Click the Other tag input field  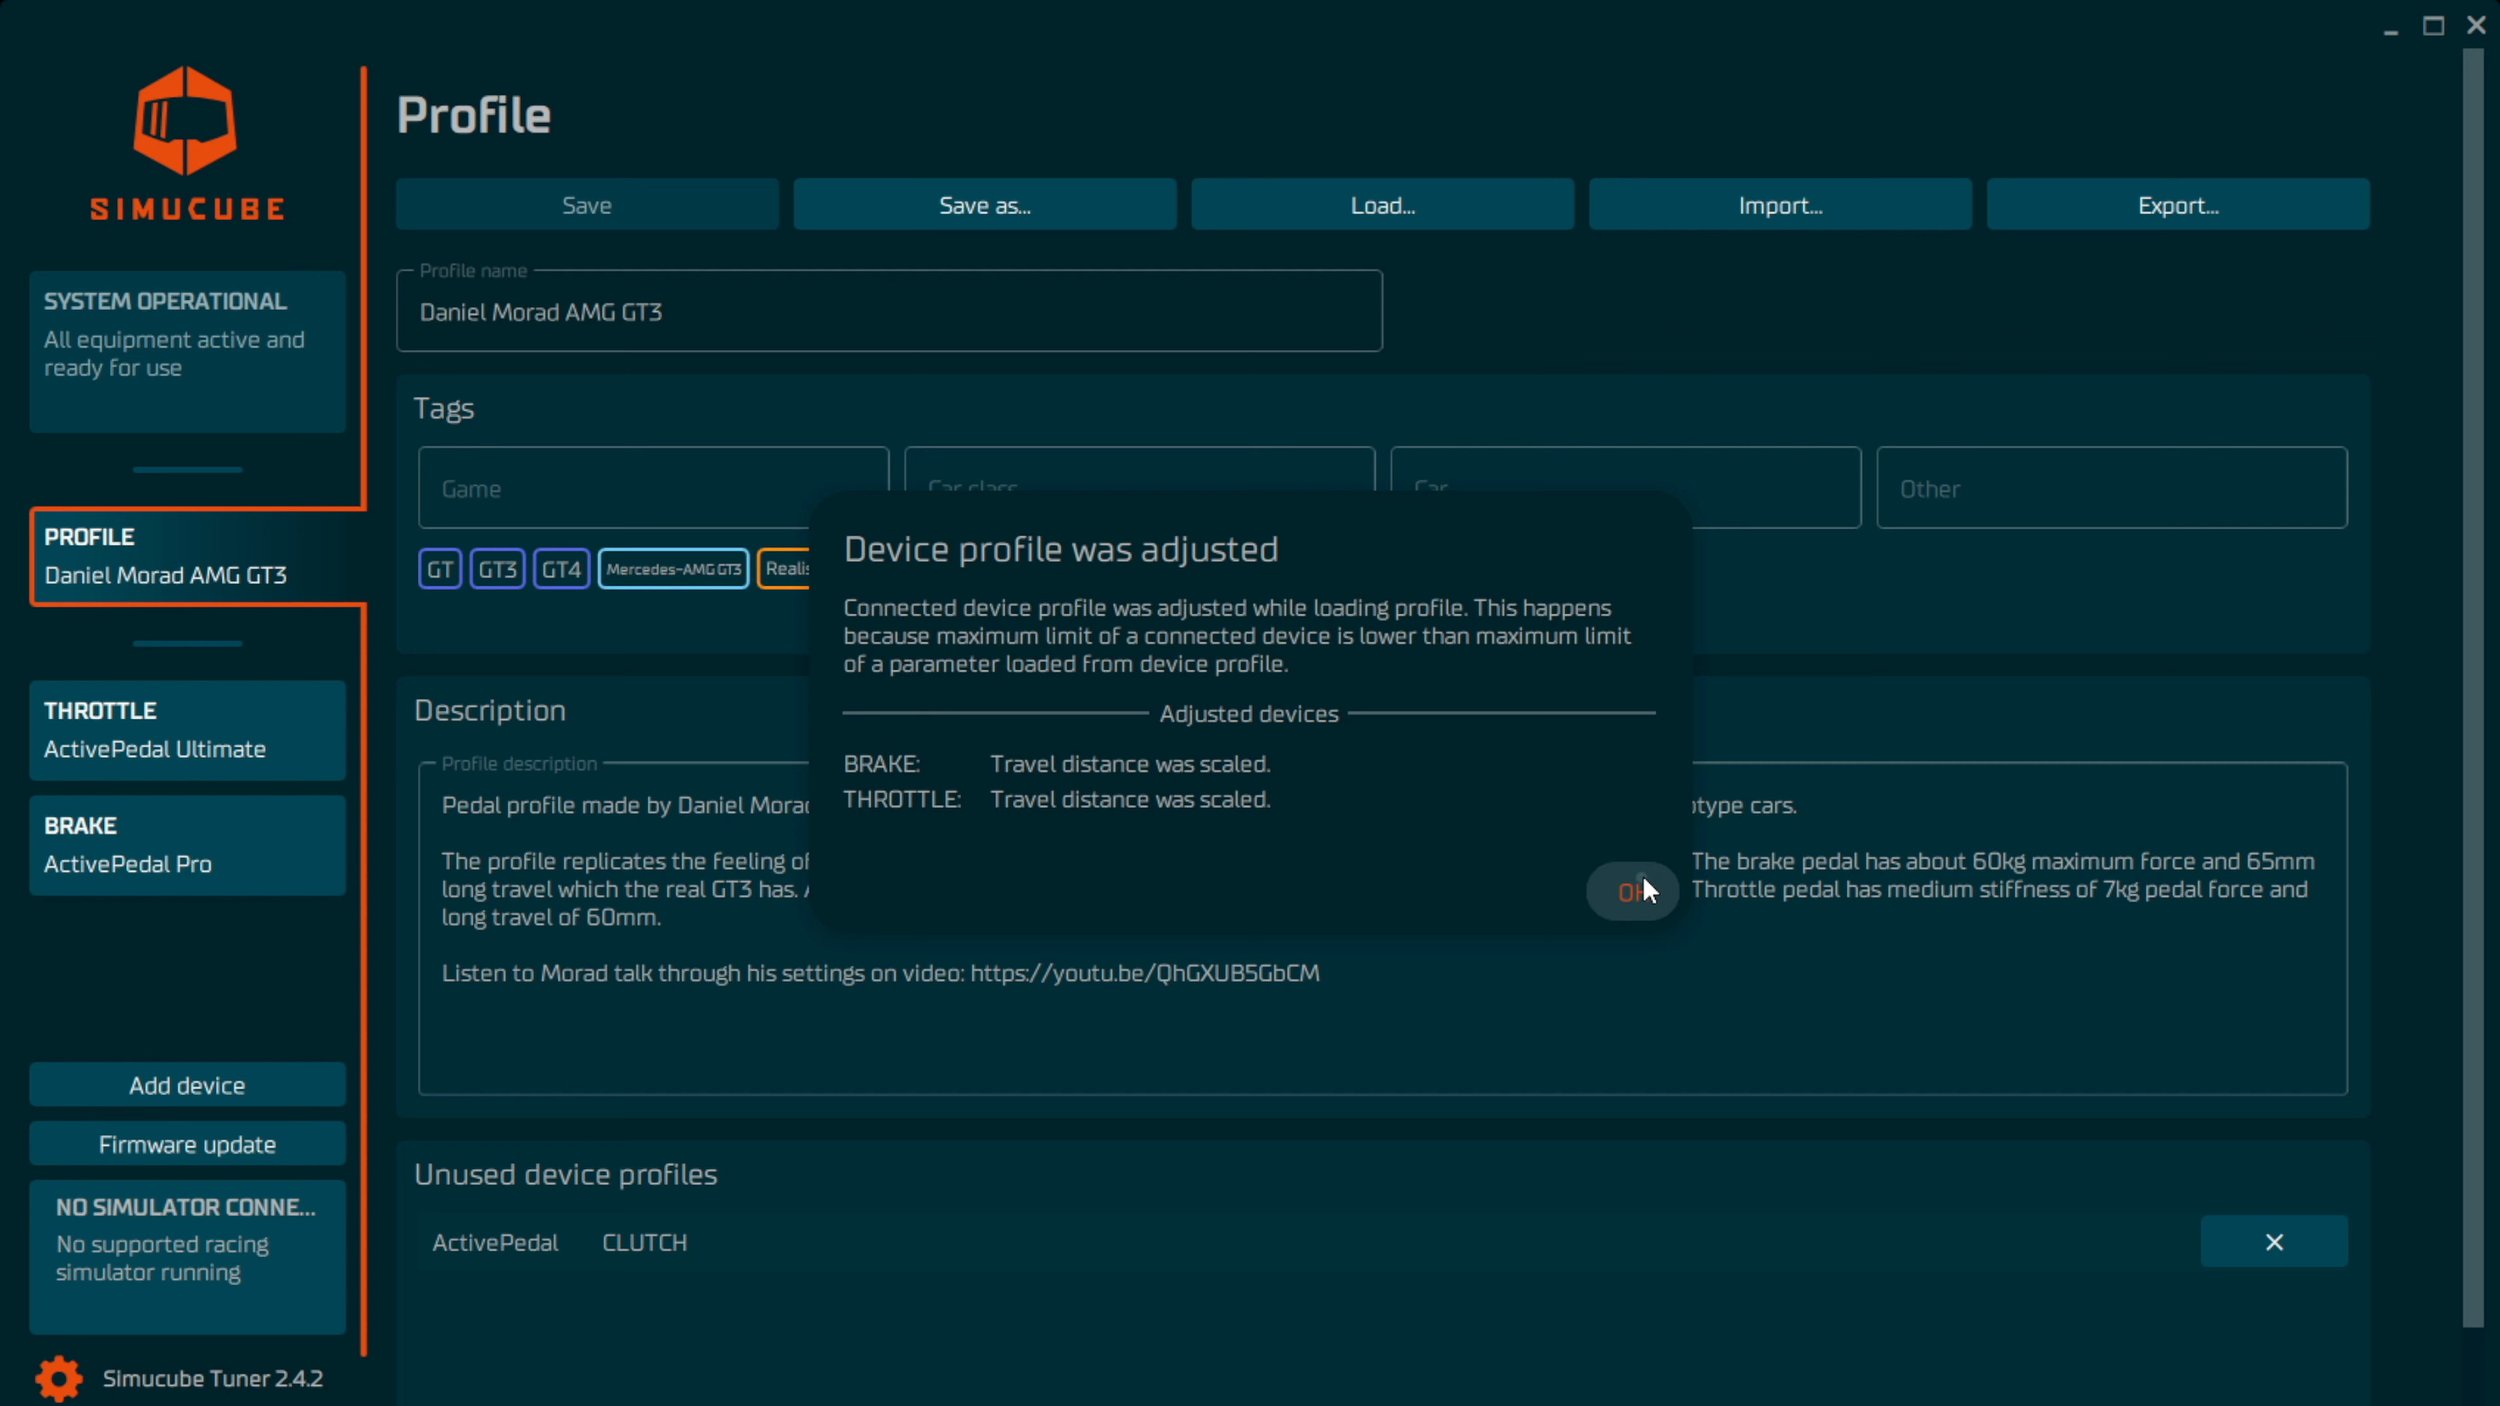click(x=2112, y=488)
